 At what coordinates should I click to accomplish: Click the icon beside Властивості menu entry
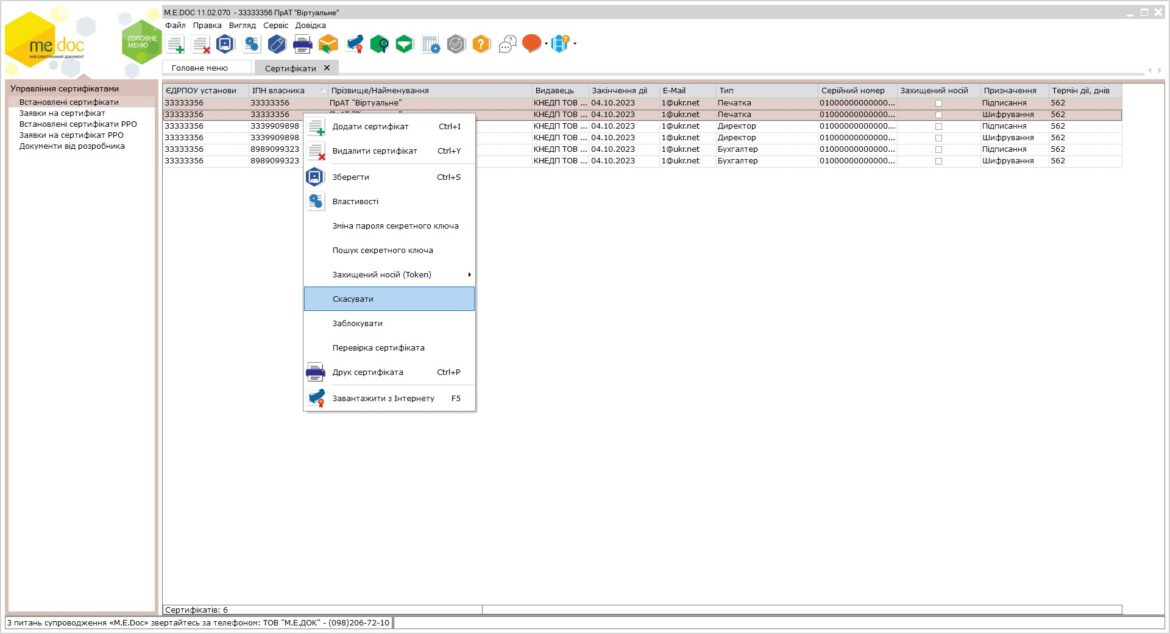[316, 201]
